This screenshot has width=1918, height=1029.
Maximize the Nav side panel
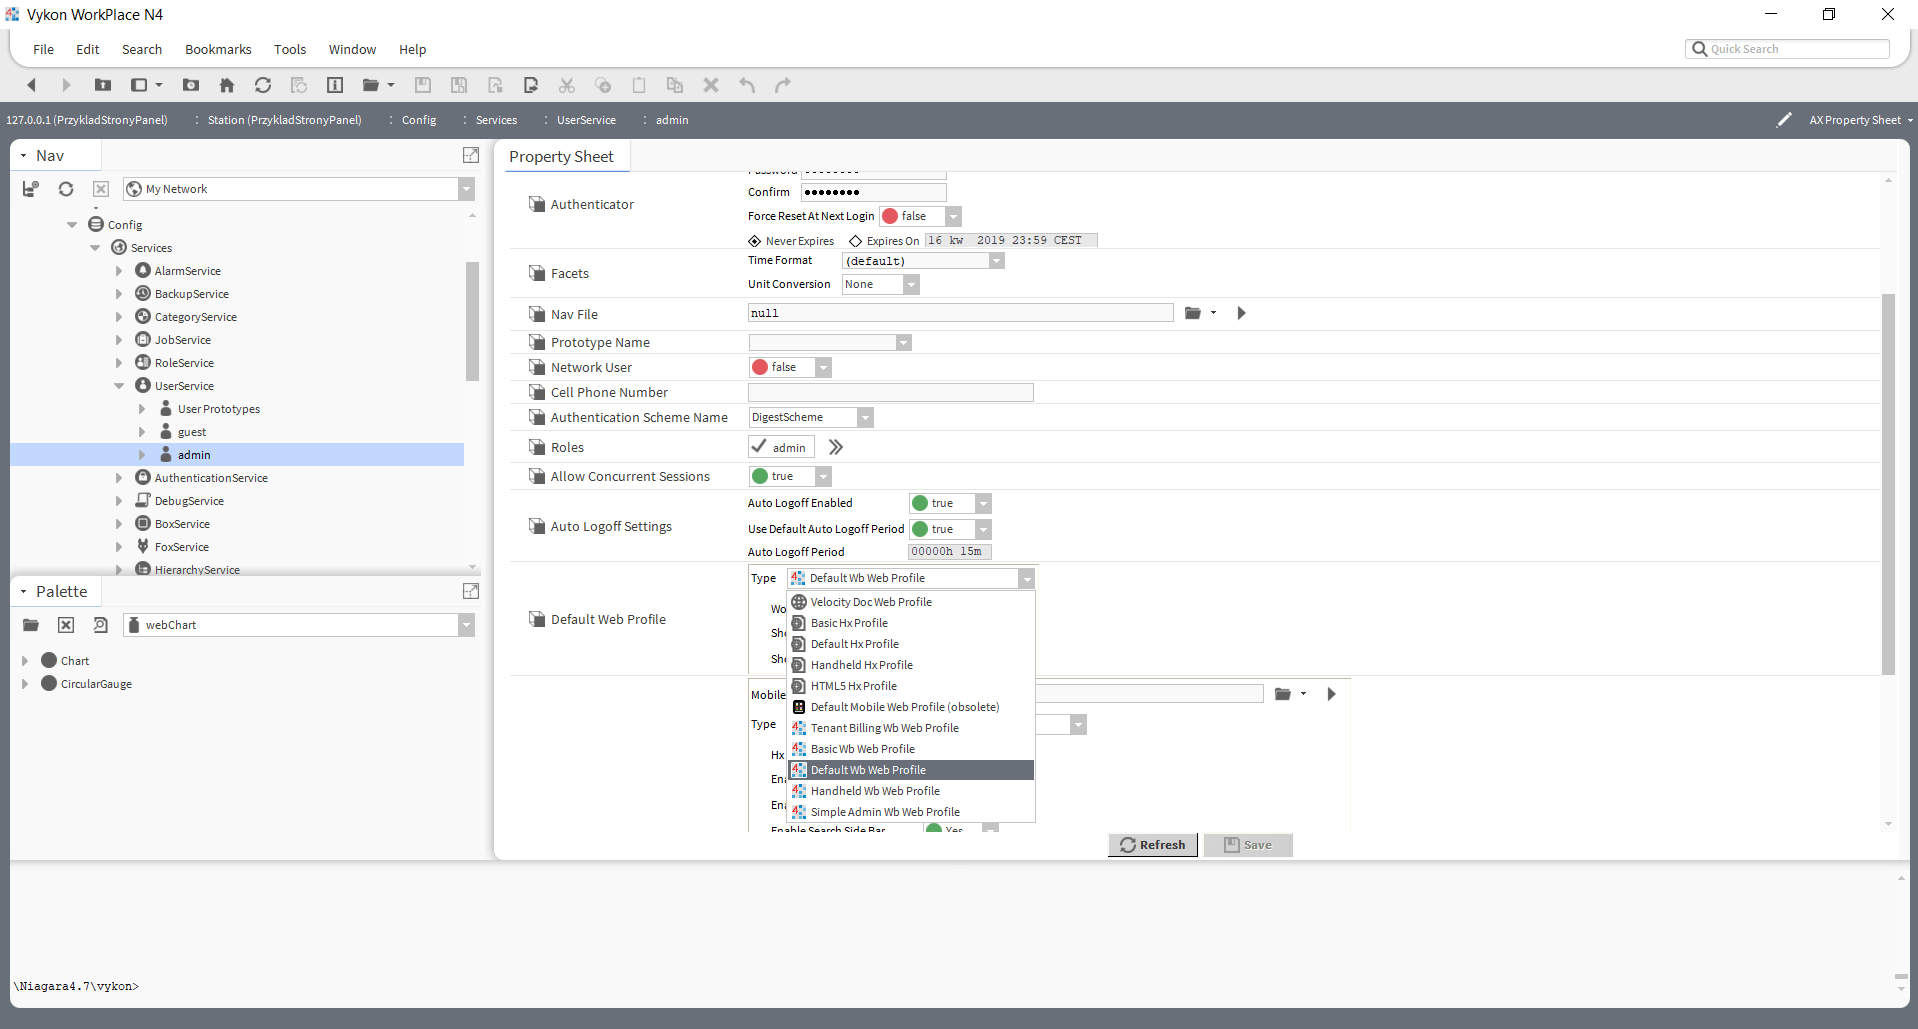tap(471, 155)
